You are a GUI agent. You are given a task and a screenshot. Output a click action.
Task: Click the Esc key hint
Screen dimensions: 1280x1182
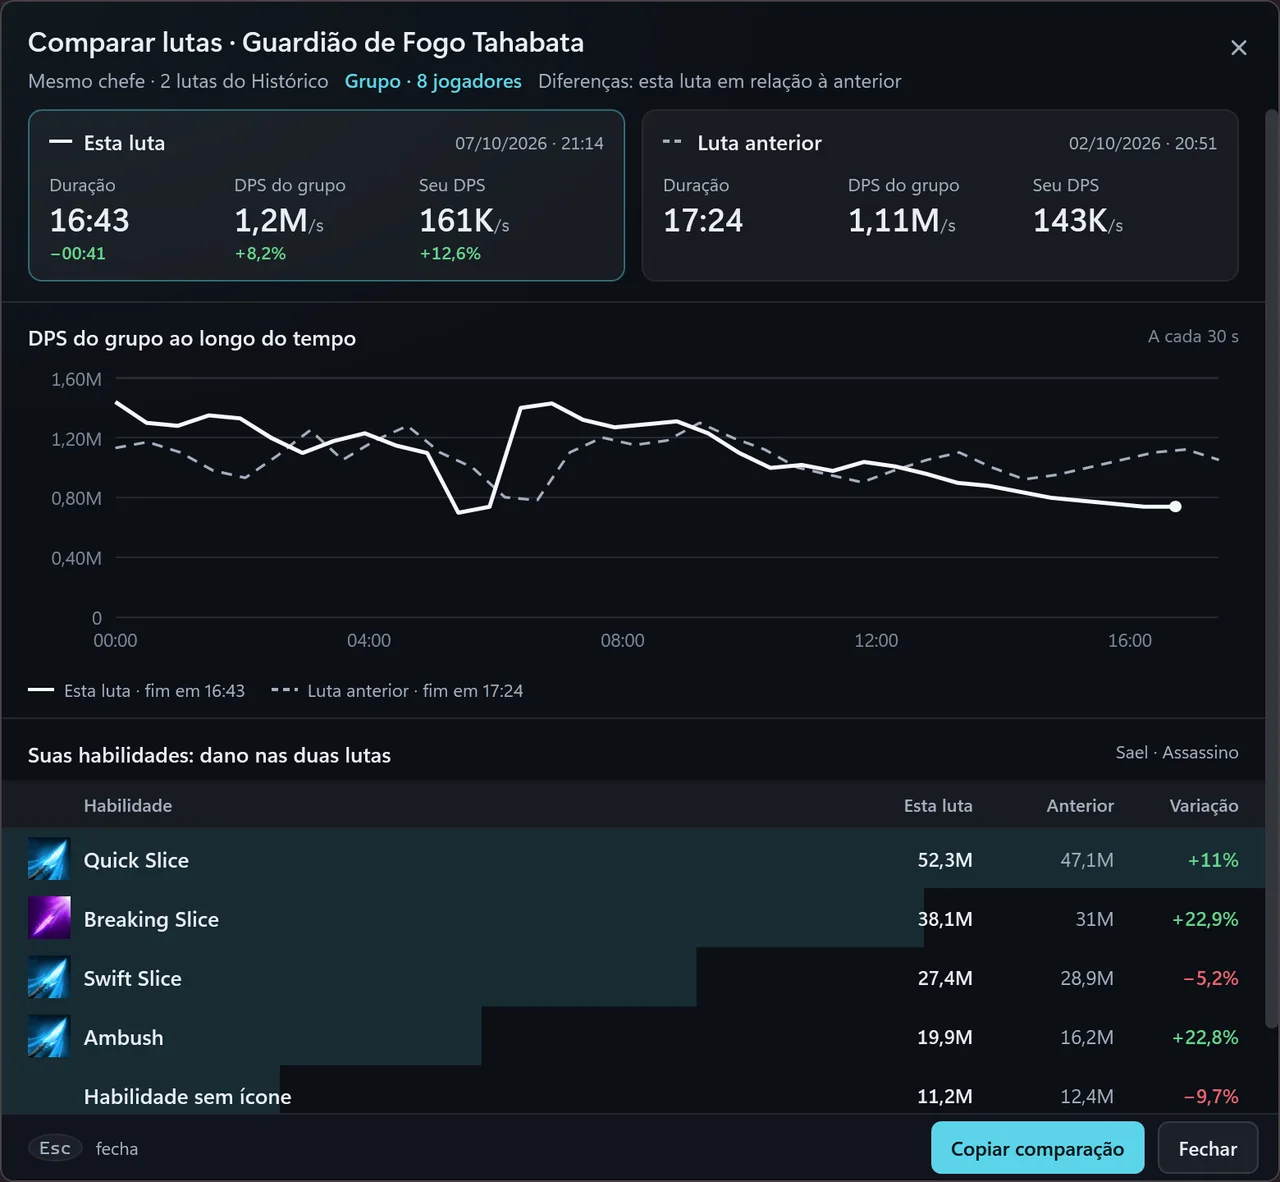[55, 1148]
